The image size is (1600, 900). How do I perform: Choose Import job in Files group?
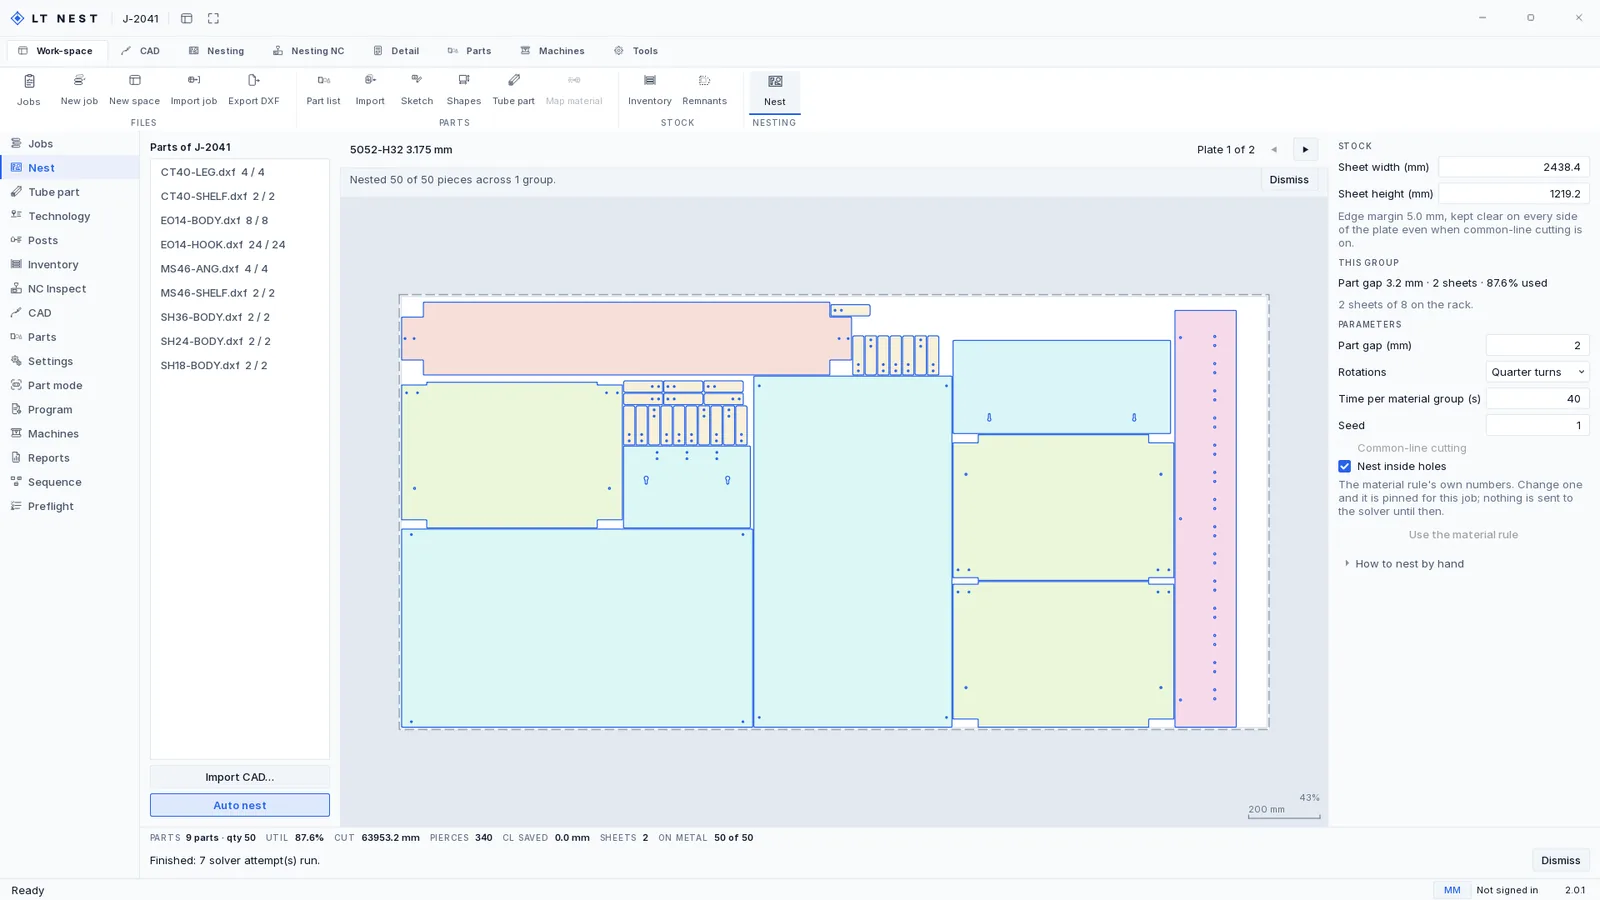193,89
